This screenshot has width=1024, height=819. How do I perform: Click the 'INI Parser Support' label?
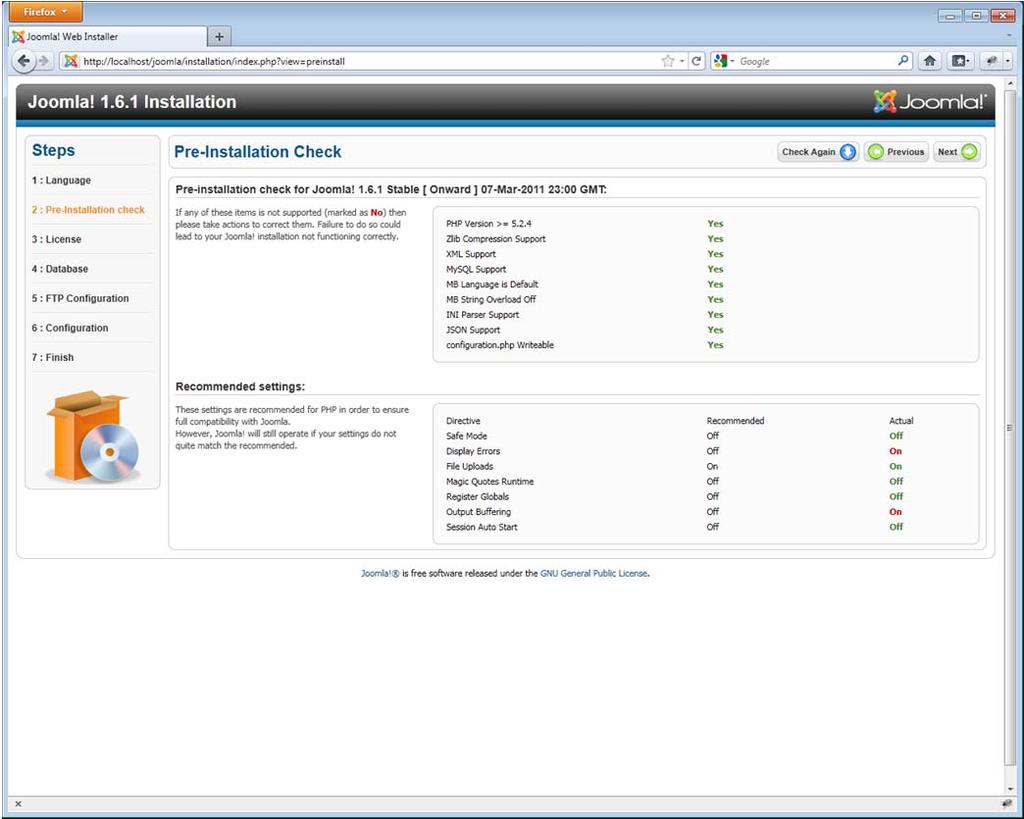point(483,315)
